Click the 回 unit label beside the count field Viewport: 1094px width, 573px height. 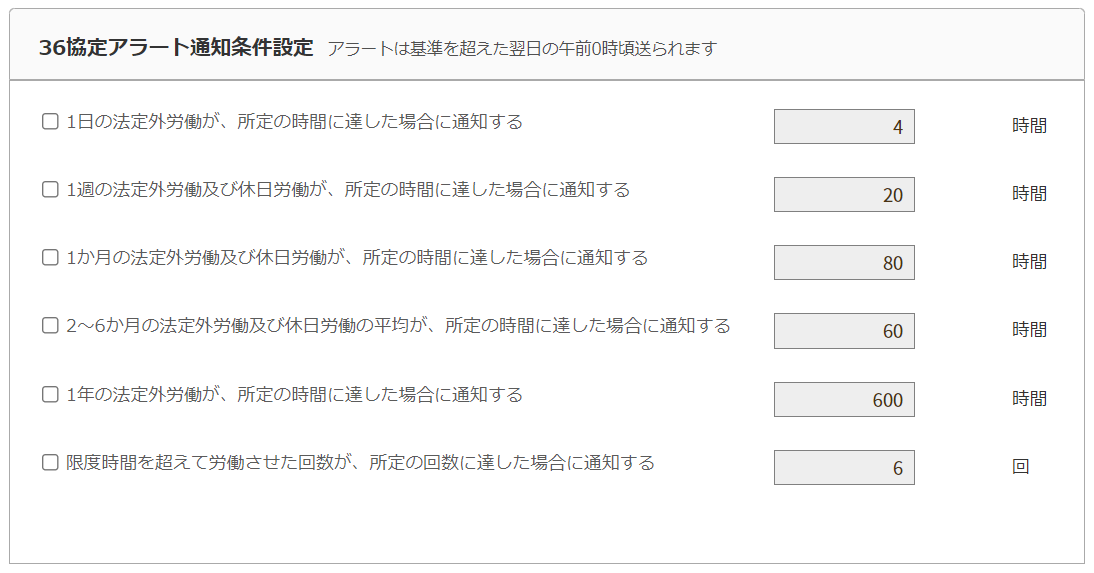pyautogui.click(x=1020, y=467)
